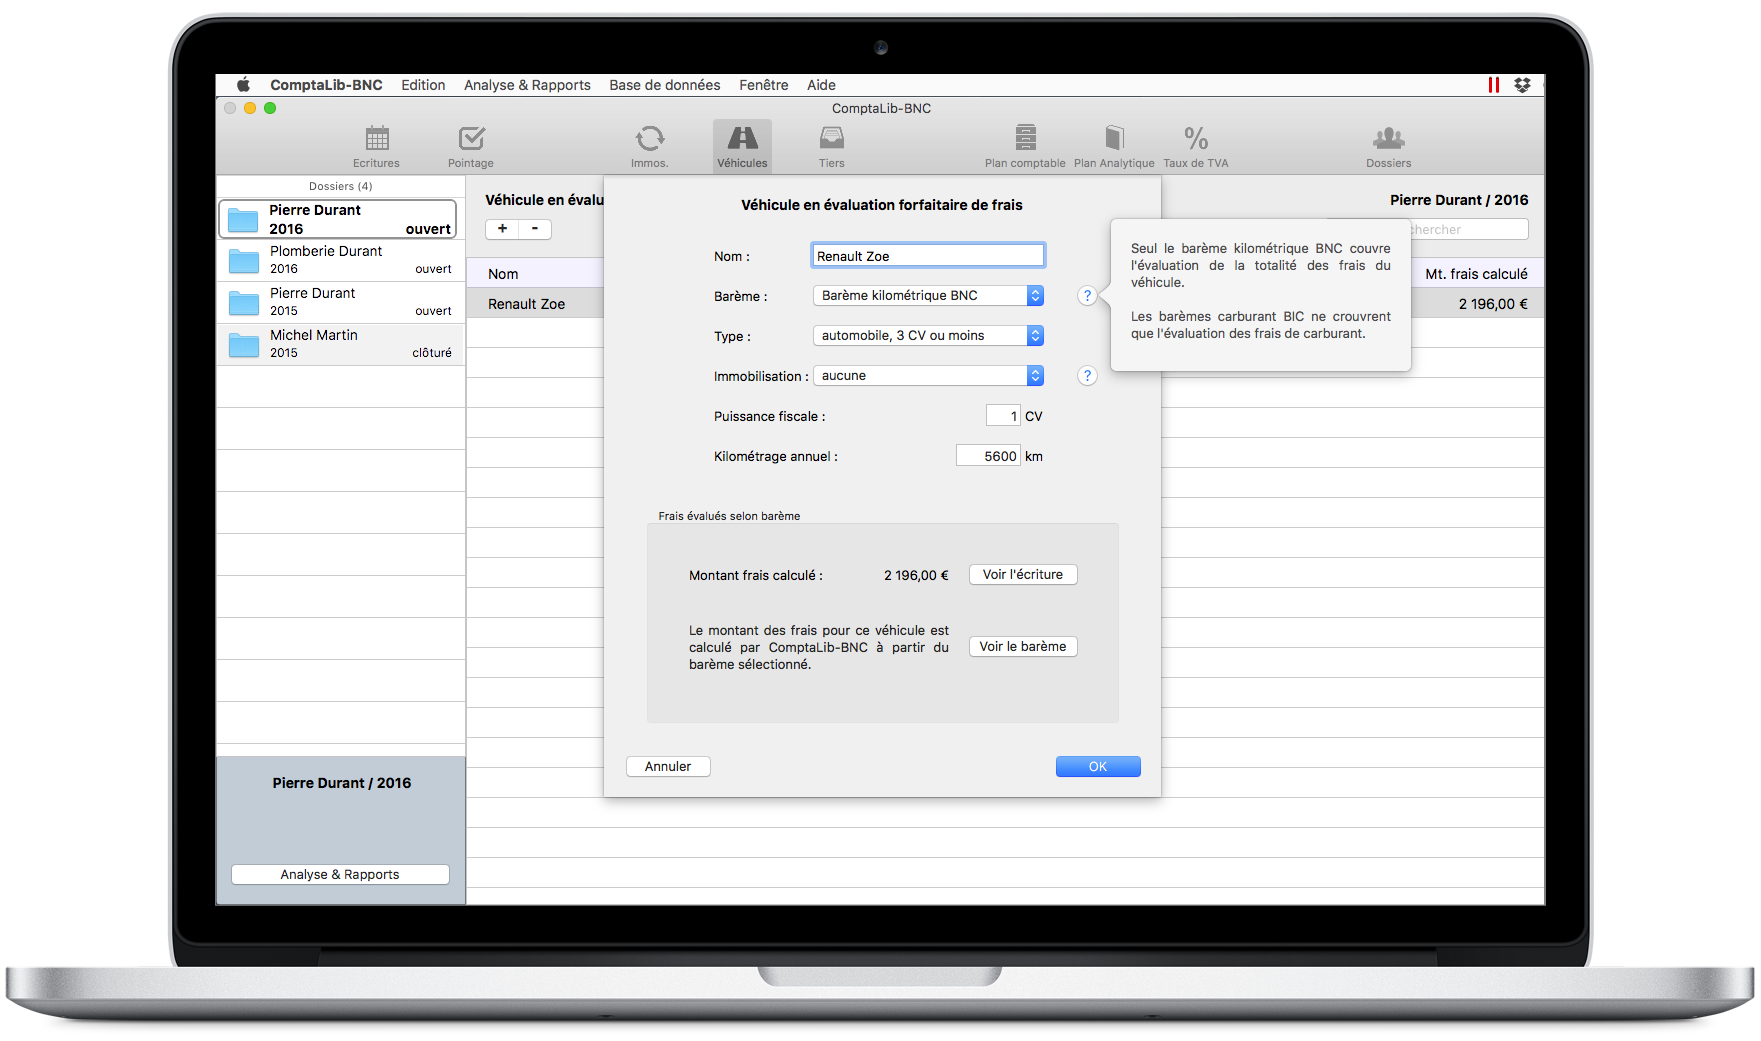Image resolution: width=1761 pixels, height=1041 pixels.
Task: Click the Annuler button
Action: tap(668, 767)
